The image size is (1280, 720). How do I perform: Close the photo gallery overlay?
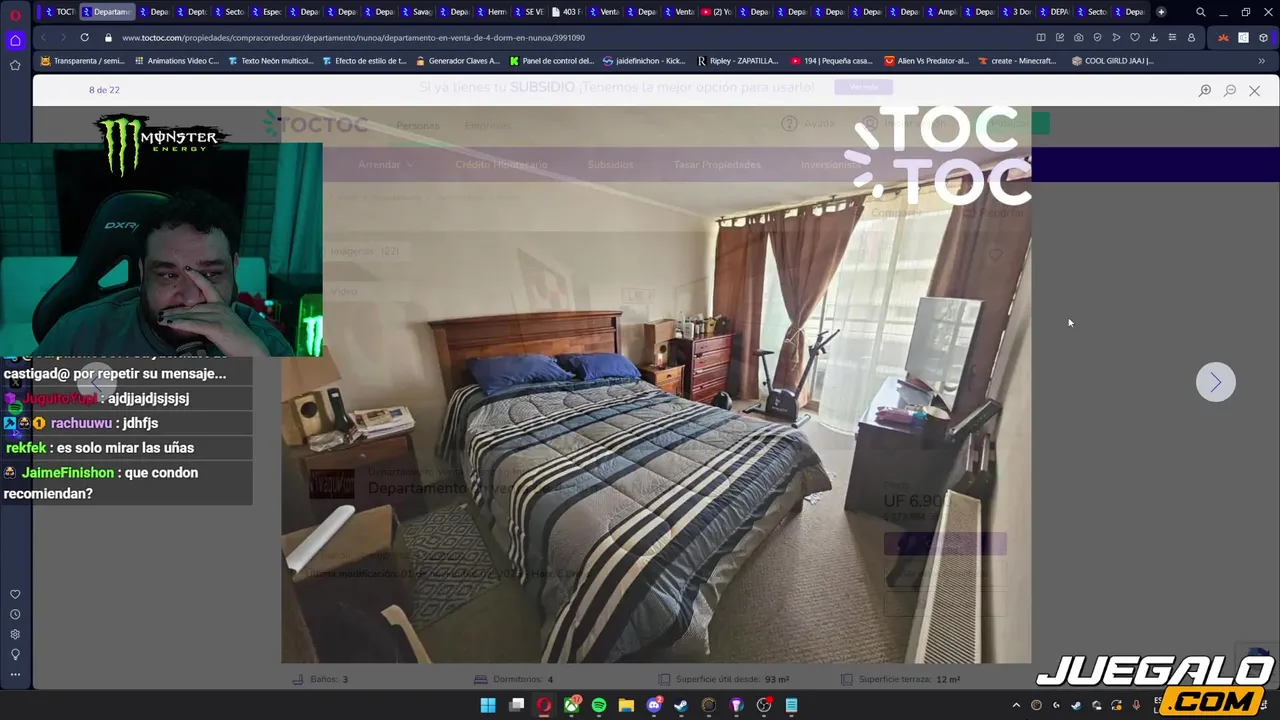click(x=1254, y=90)
